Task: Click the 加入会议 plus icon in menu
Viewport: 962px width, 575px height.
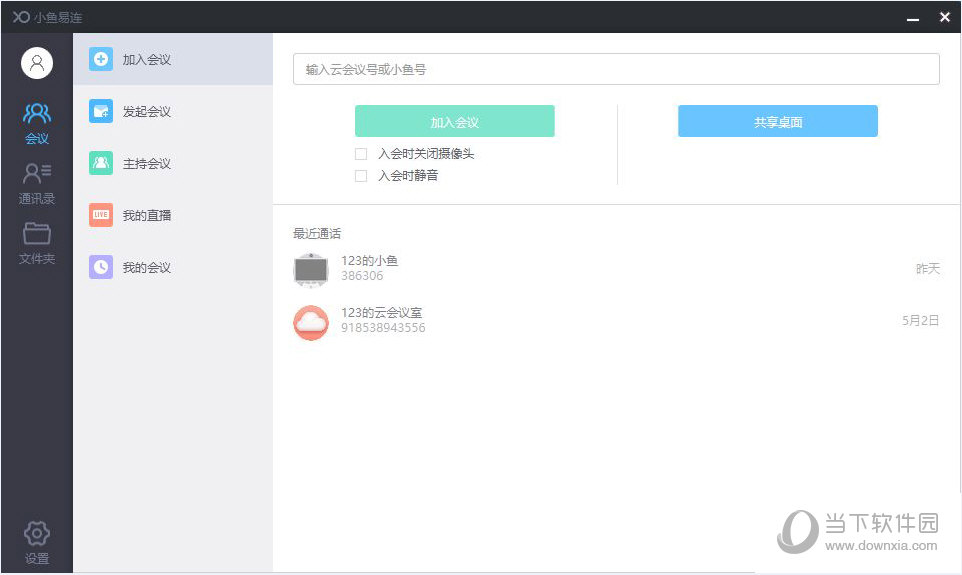Action: coord(101,60)
